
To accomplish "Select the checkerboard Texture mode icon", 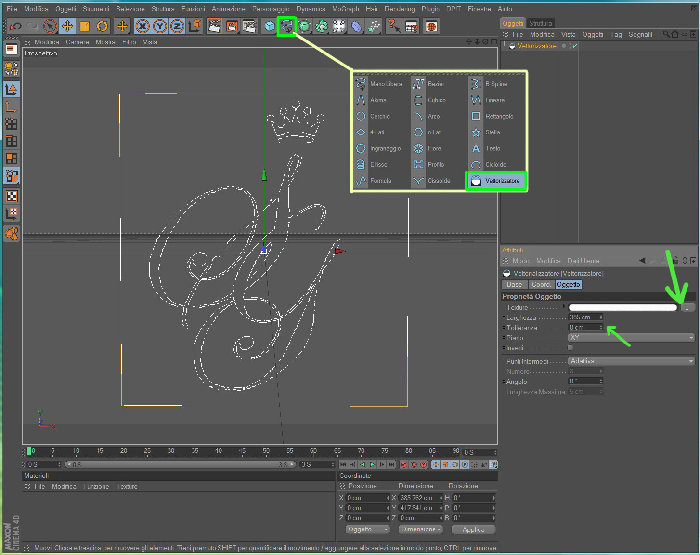I will (12, 196).
